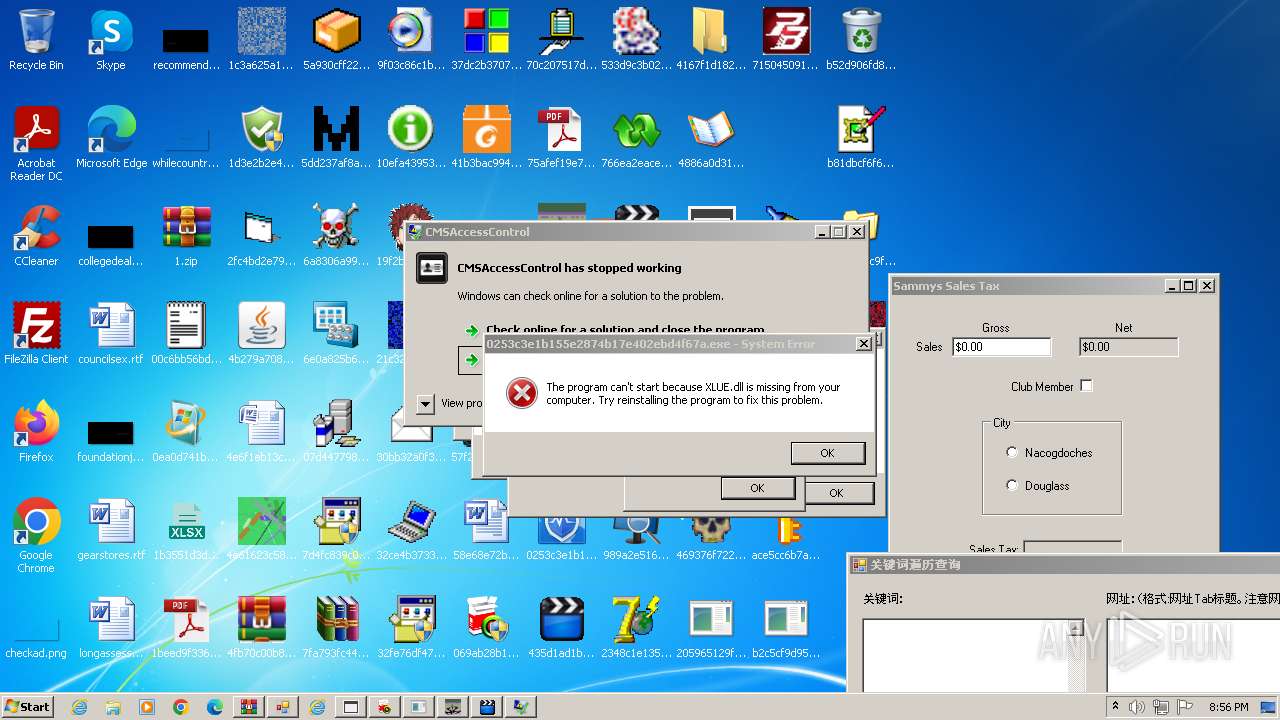Click the Net sales value field

point(1128,347)
